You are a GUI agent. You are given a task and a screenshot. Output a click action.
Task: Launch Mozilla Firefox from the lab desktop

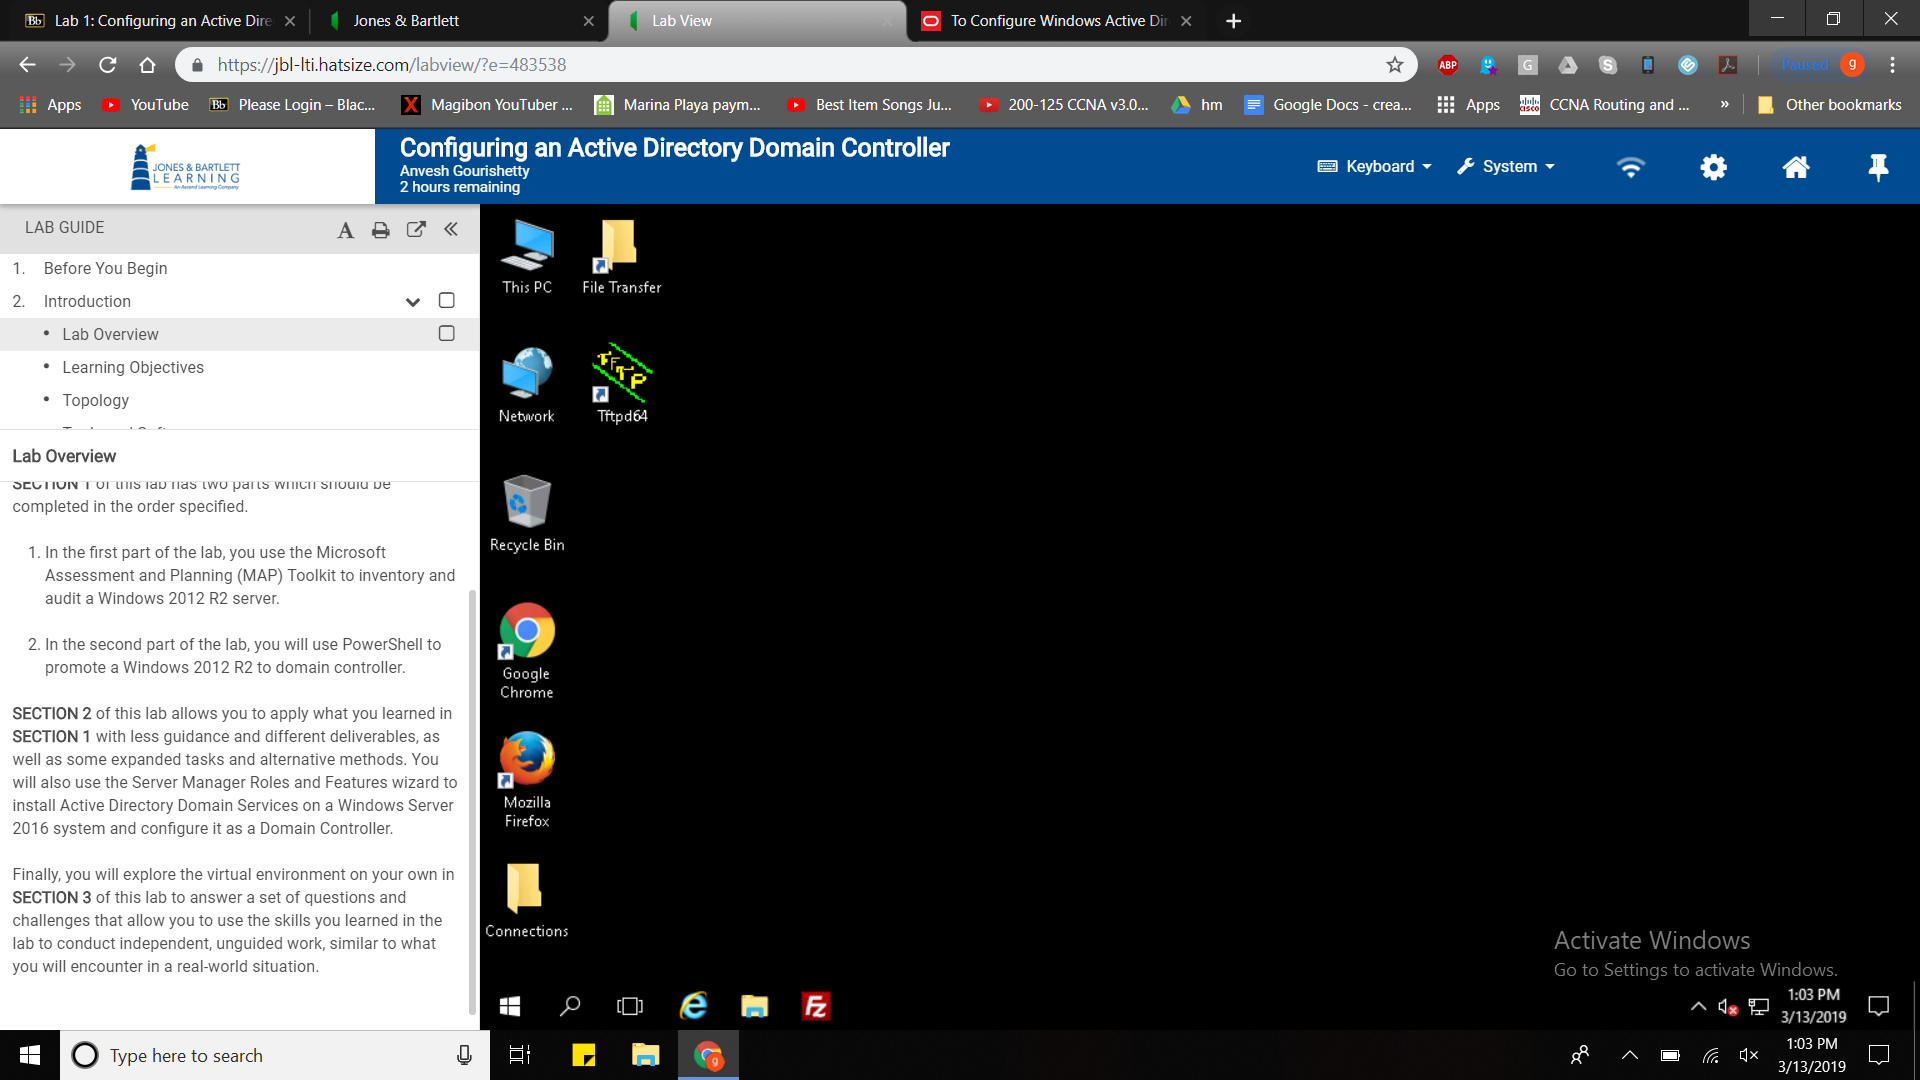(527, 780)
